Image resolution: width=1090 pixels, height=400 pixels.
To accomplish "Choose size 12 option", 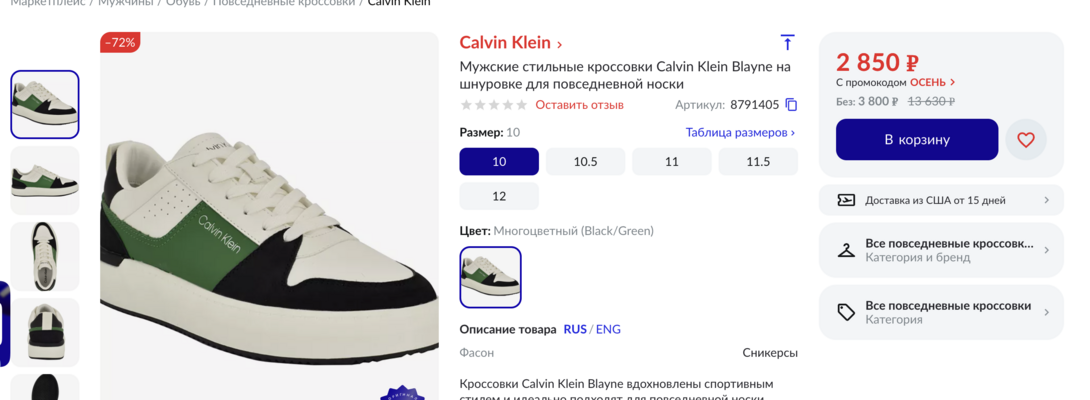I will point(499,196).
